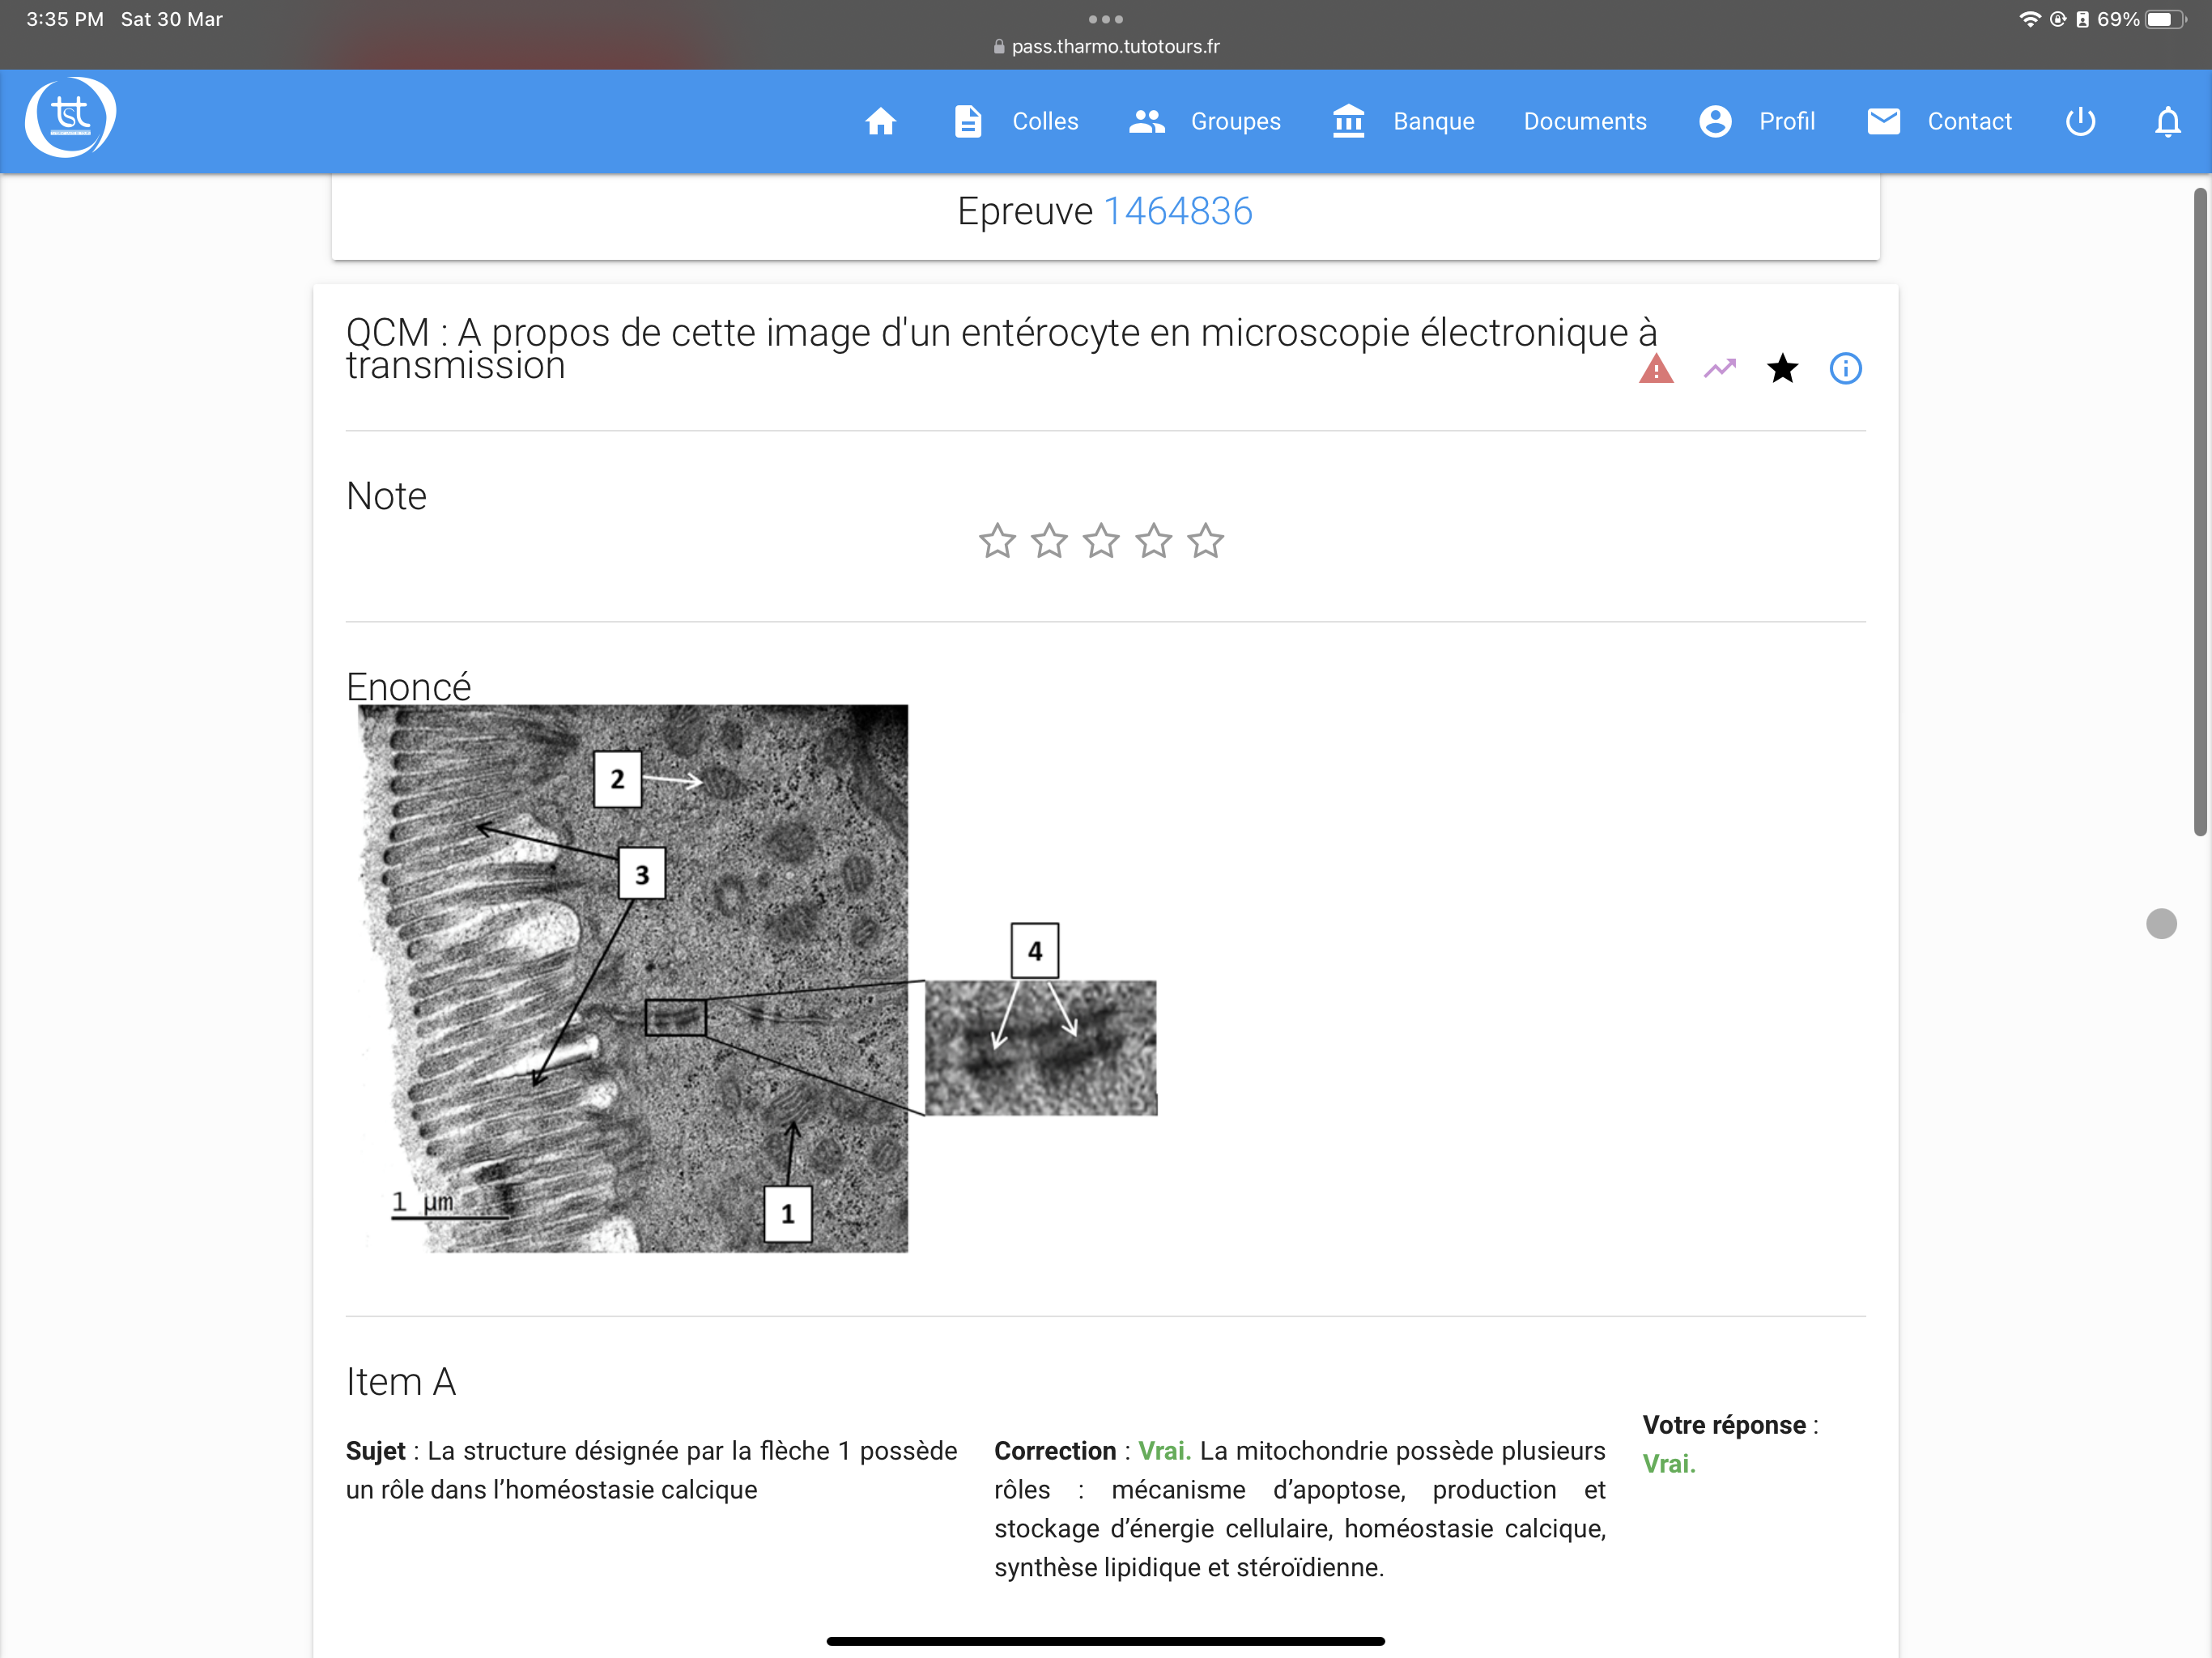Click the Colles document icon
2212x1658 pixels.
(968, 121)
